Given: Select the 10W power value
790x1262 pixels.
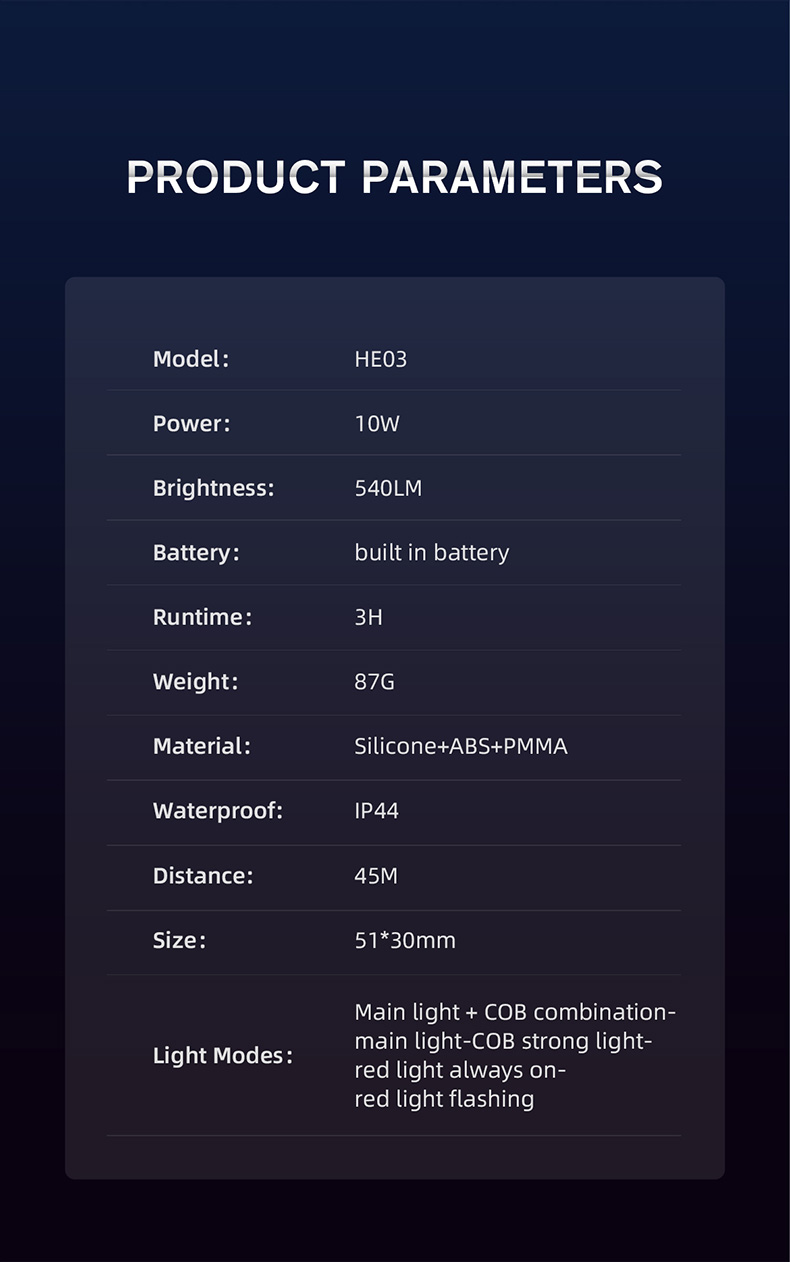Looking at the screenshot, I should (377, 424).
